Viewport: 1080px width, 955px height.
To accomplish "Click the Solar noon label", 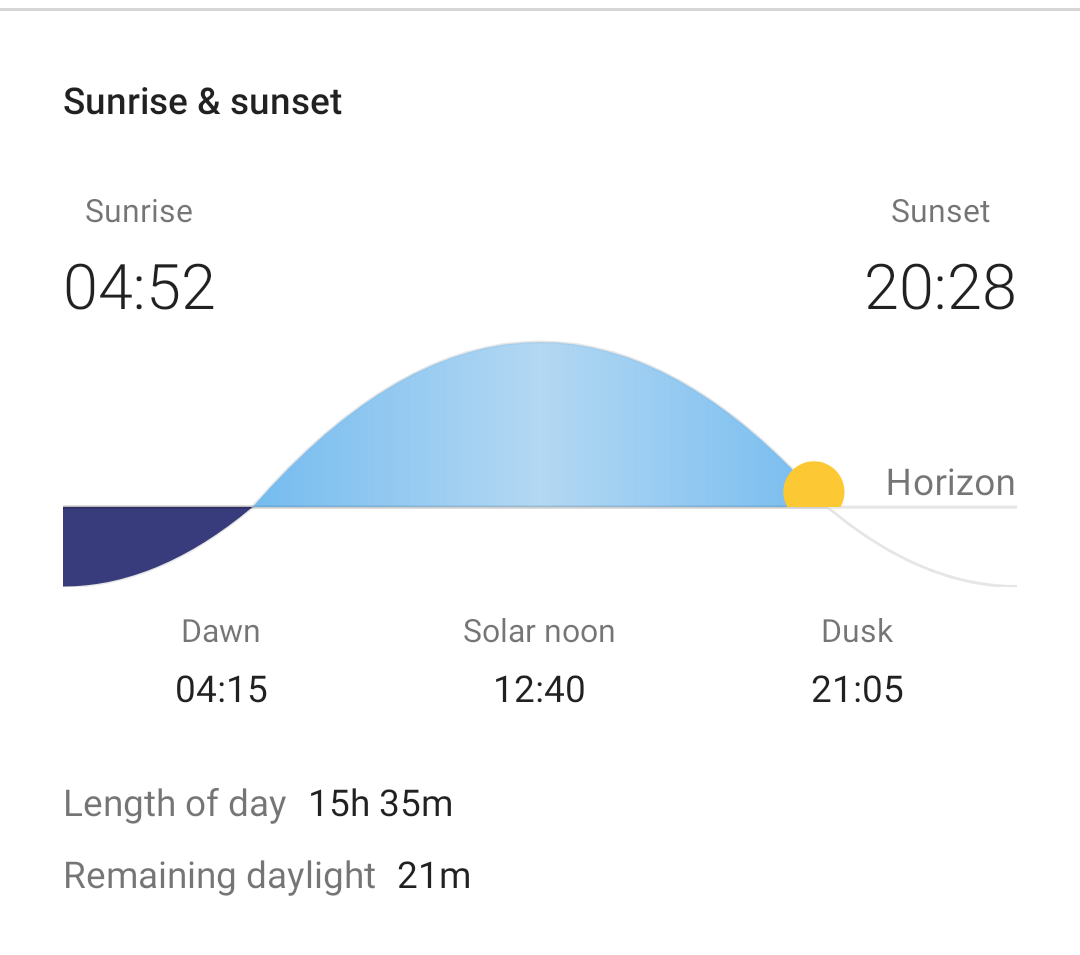I will (x=539, y=631).
